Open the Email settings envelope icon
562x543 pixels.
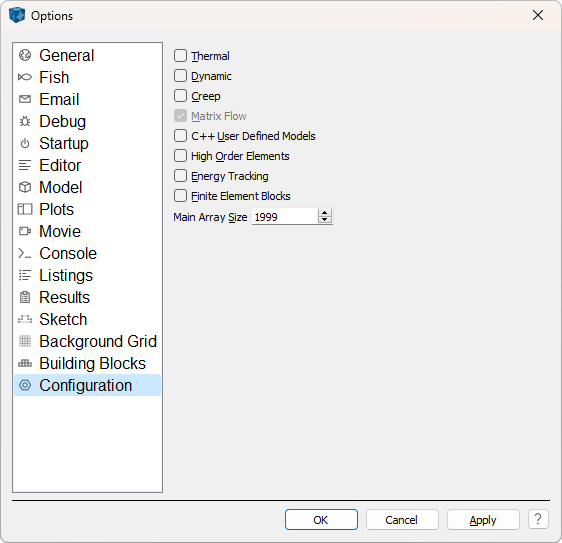point(25,99)
